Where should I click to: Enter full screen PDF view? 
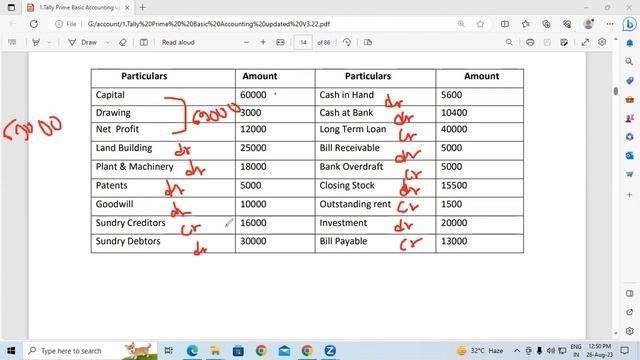pos(585,42)
